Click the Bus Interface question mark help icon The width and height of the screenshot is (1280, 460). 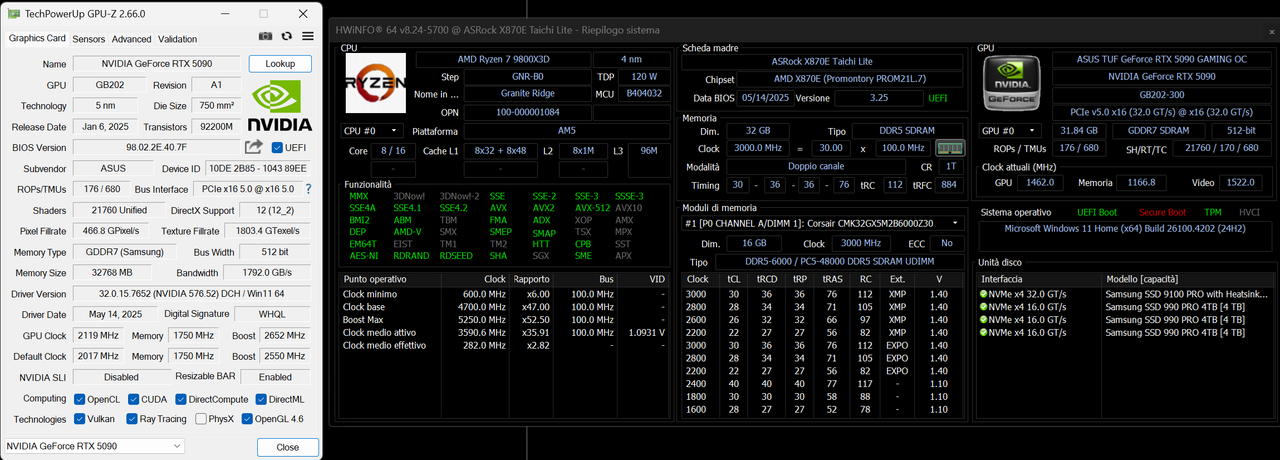pyautogui.click(x=308, y=189)
